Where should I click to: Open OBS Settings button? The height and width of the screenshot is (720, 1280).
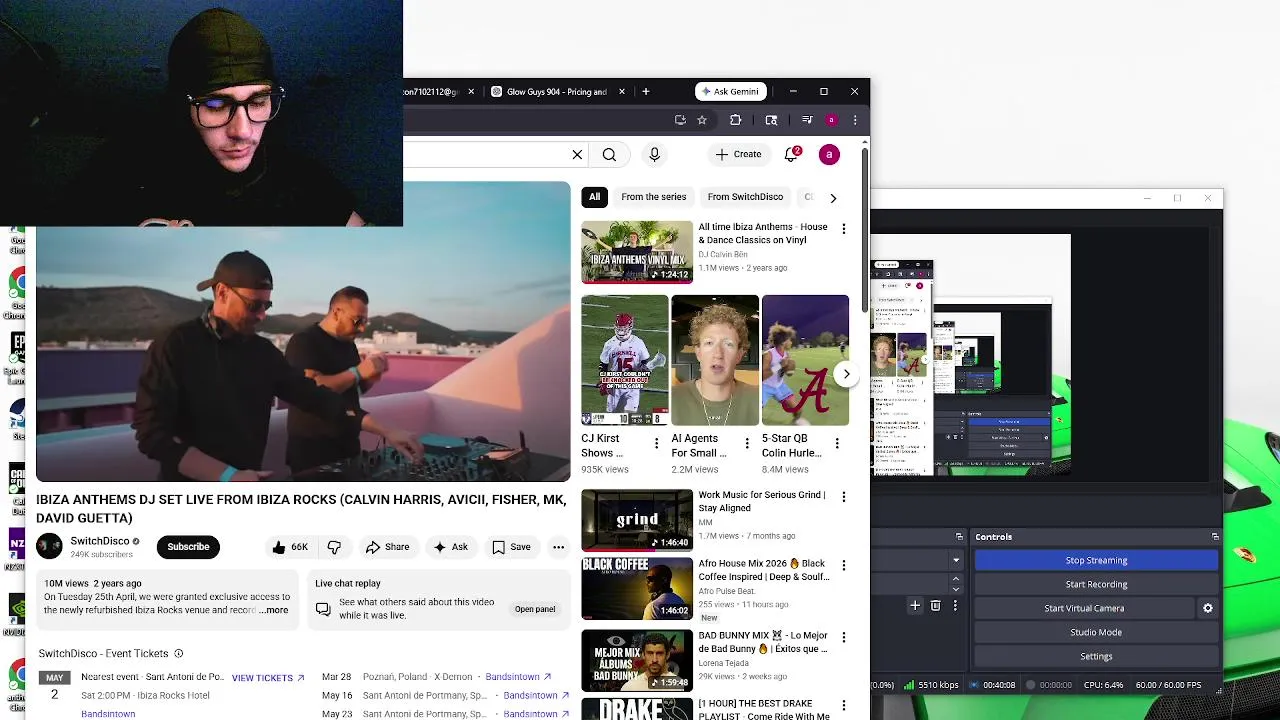tap(1096, 656)
